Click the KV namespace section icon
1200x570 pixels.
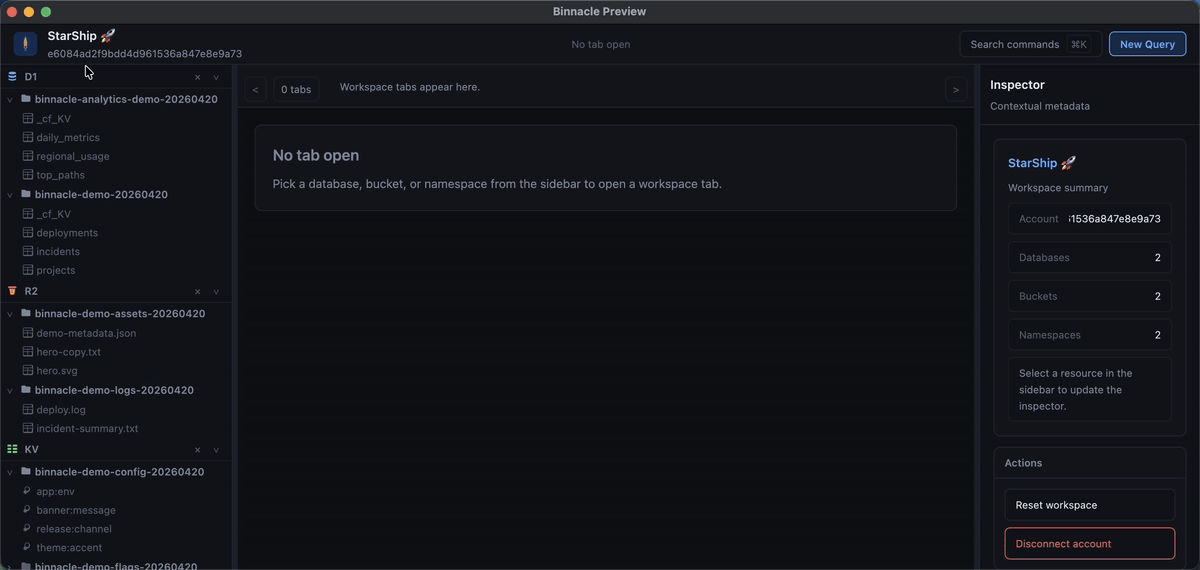point(12,450)
